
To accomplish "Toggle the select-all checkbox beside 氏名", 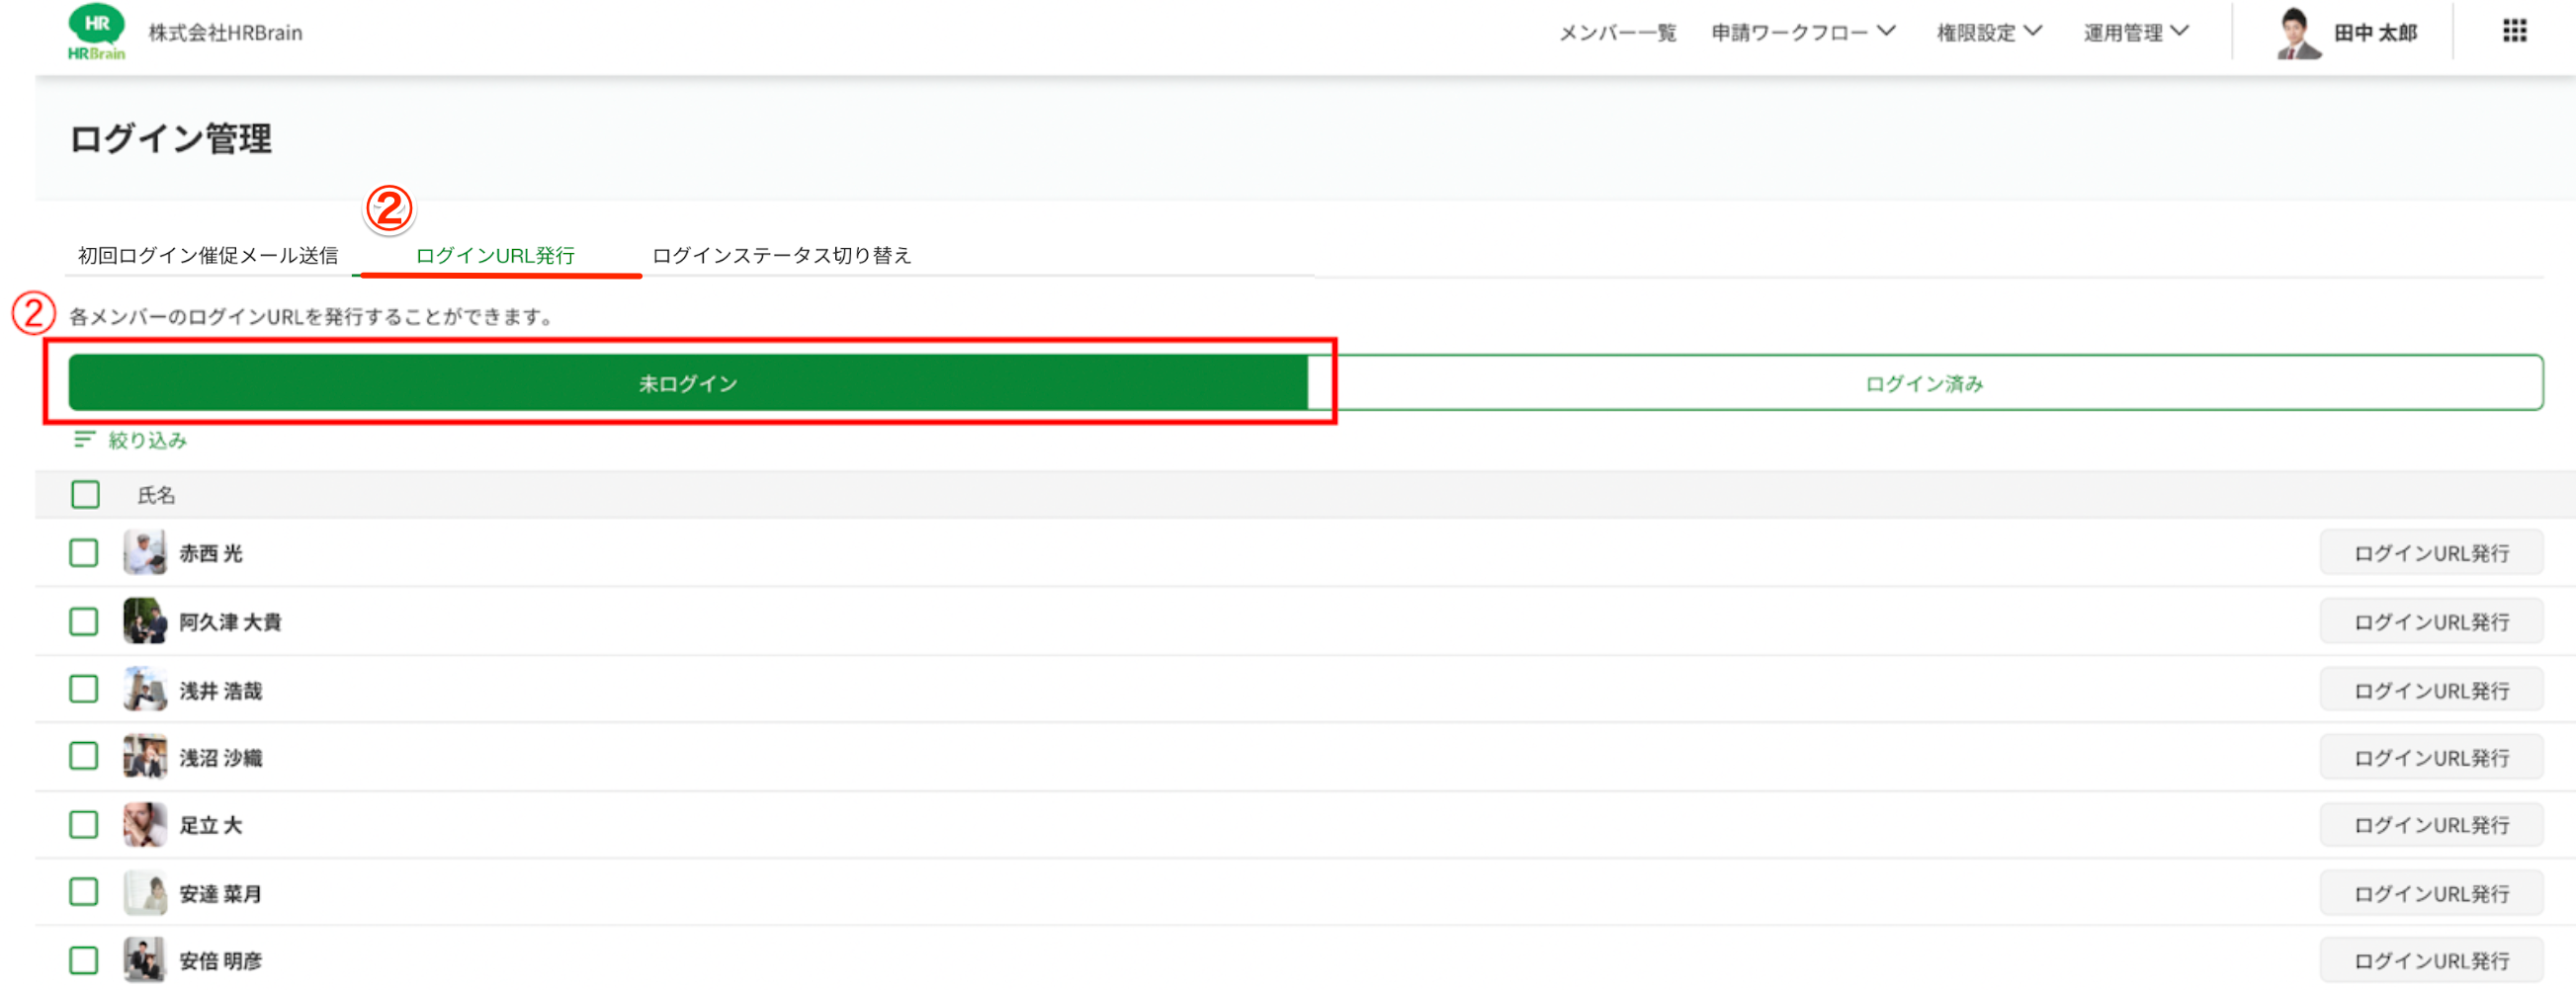I will tap(85, 494).
